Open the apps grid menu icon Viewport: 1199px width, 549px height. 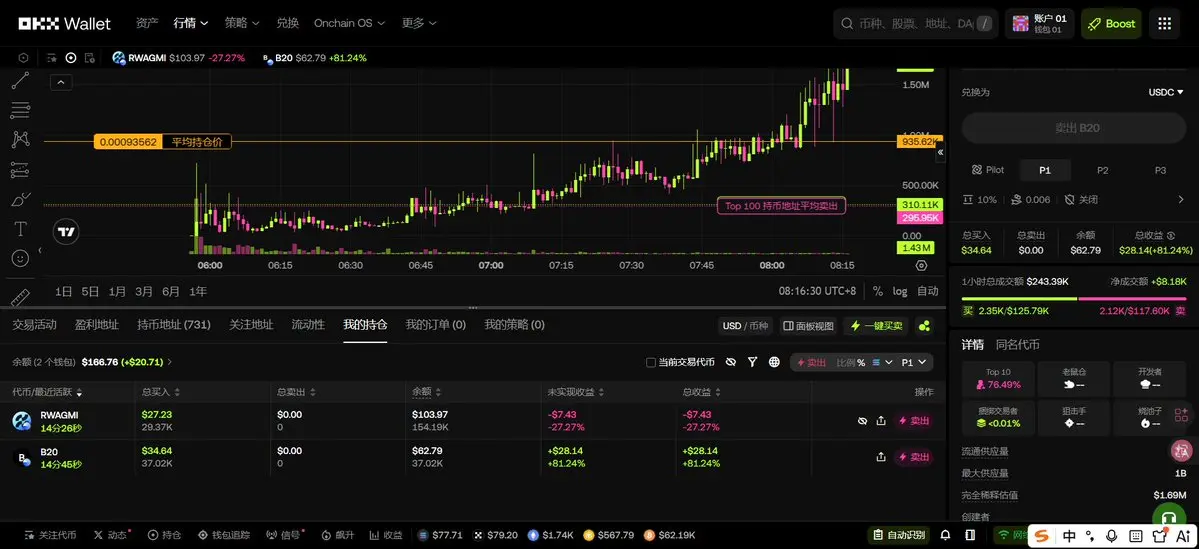click(x=1165, y=24)
